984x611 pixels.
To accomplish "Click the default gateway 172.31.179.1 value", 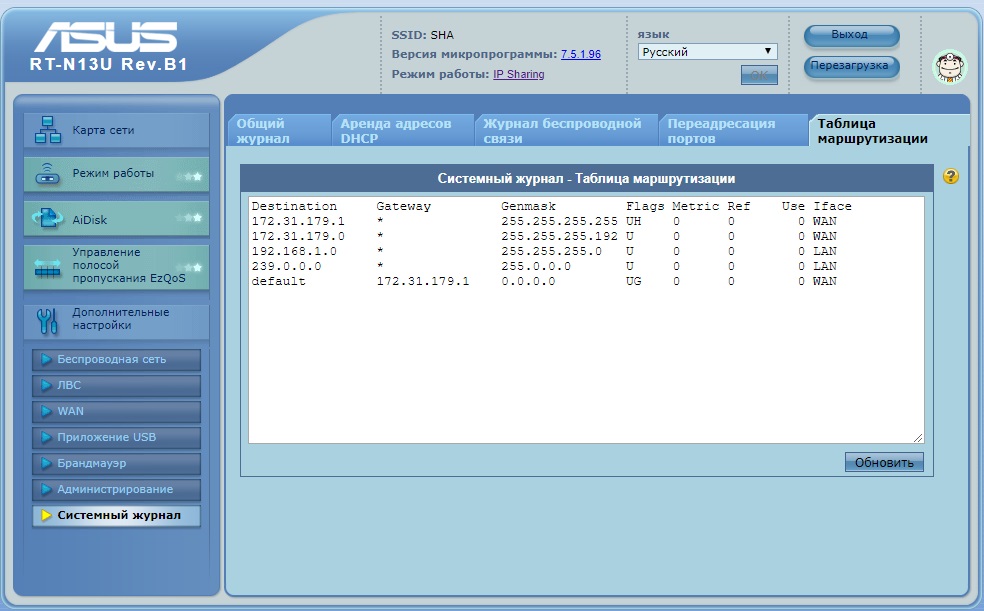I will point(423,282).
